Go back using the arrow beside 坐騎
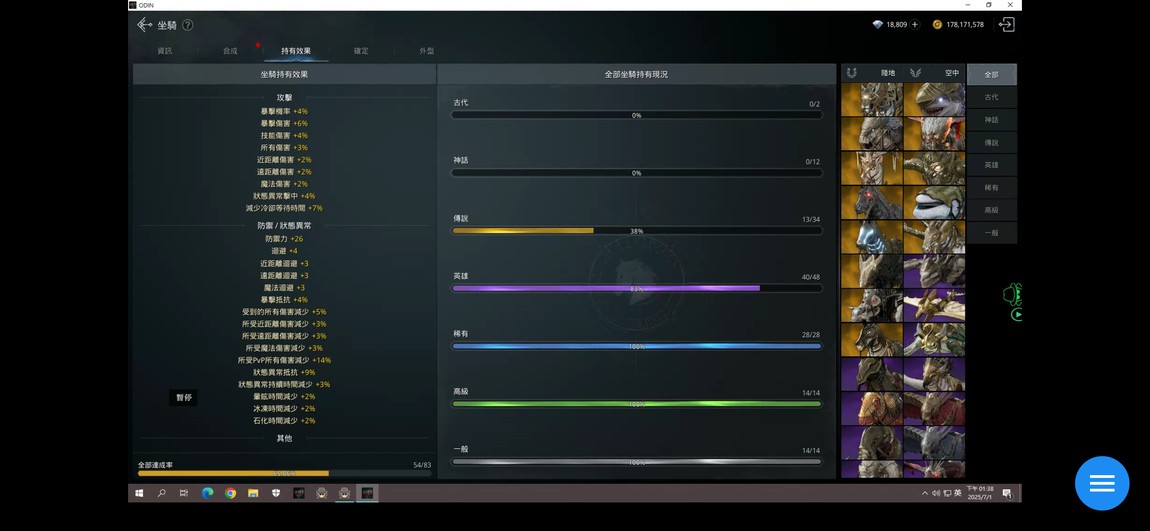 pos(144,25)
